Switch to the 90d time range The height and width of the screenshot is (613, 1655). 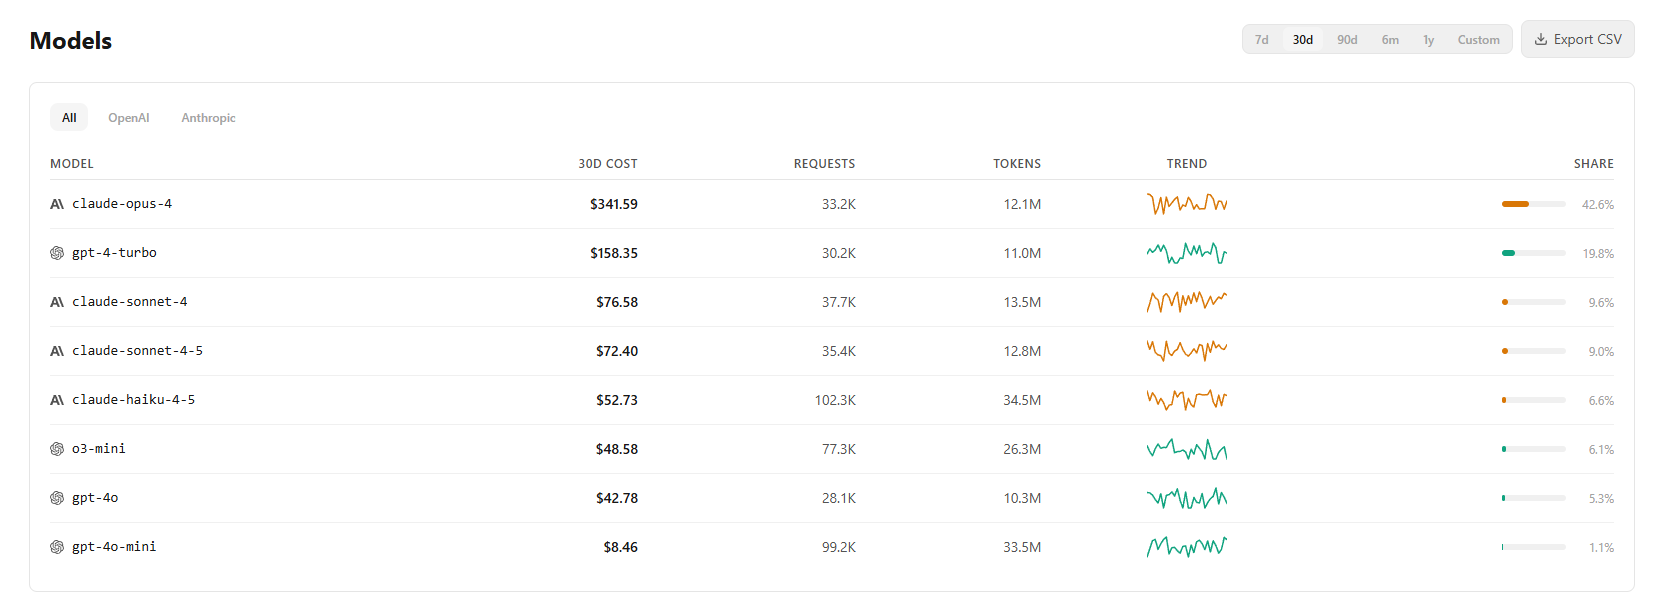click(1346, 39)
